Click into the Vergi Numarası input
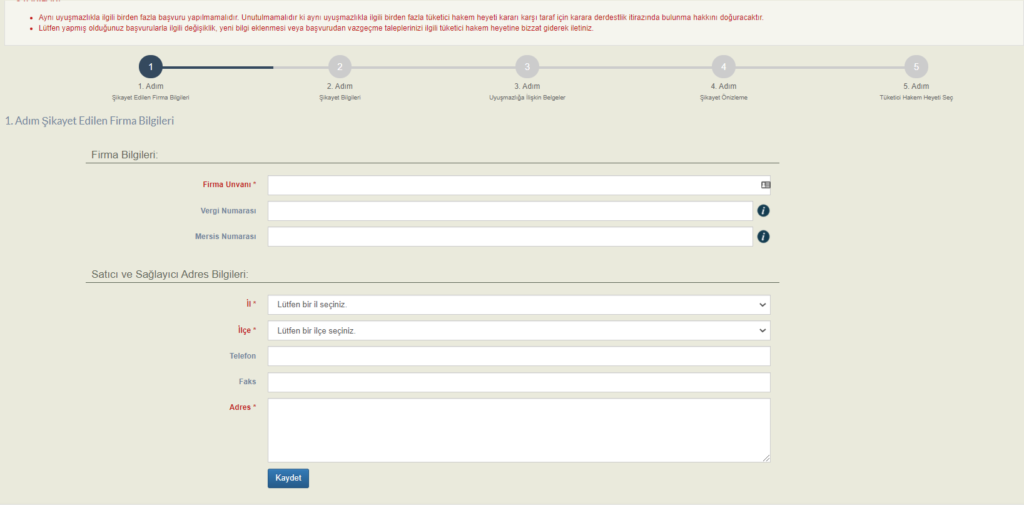The height and width of the screenshot is (505, 1024). pos(509,211)
